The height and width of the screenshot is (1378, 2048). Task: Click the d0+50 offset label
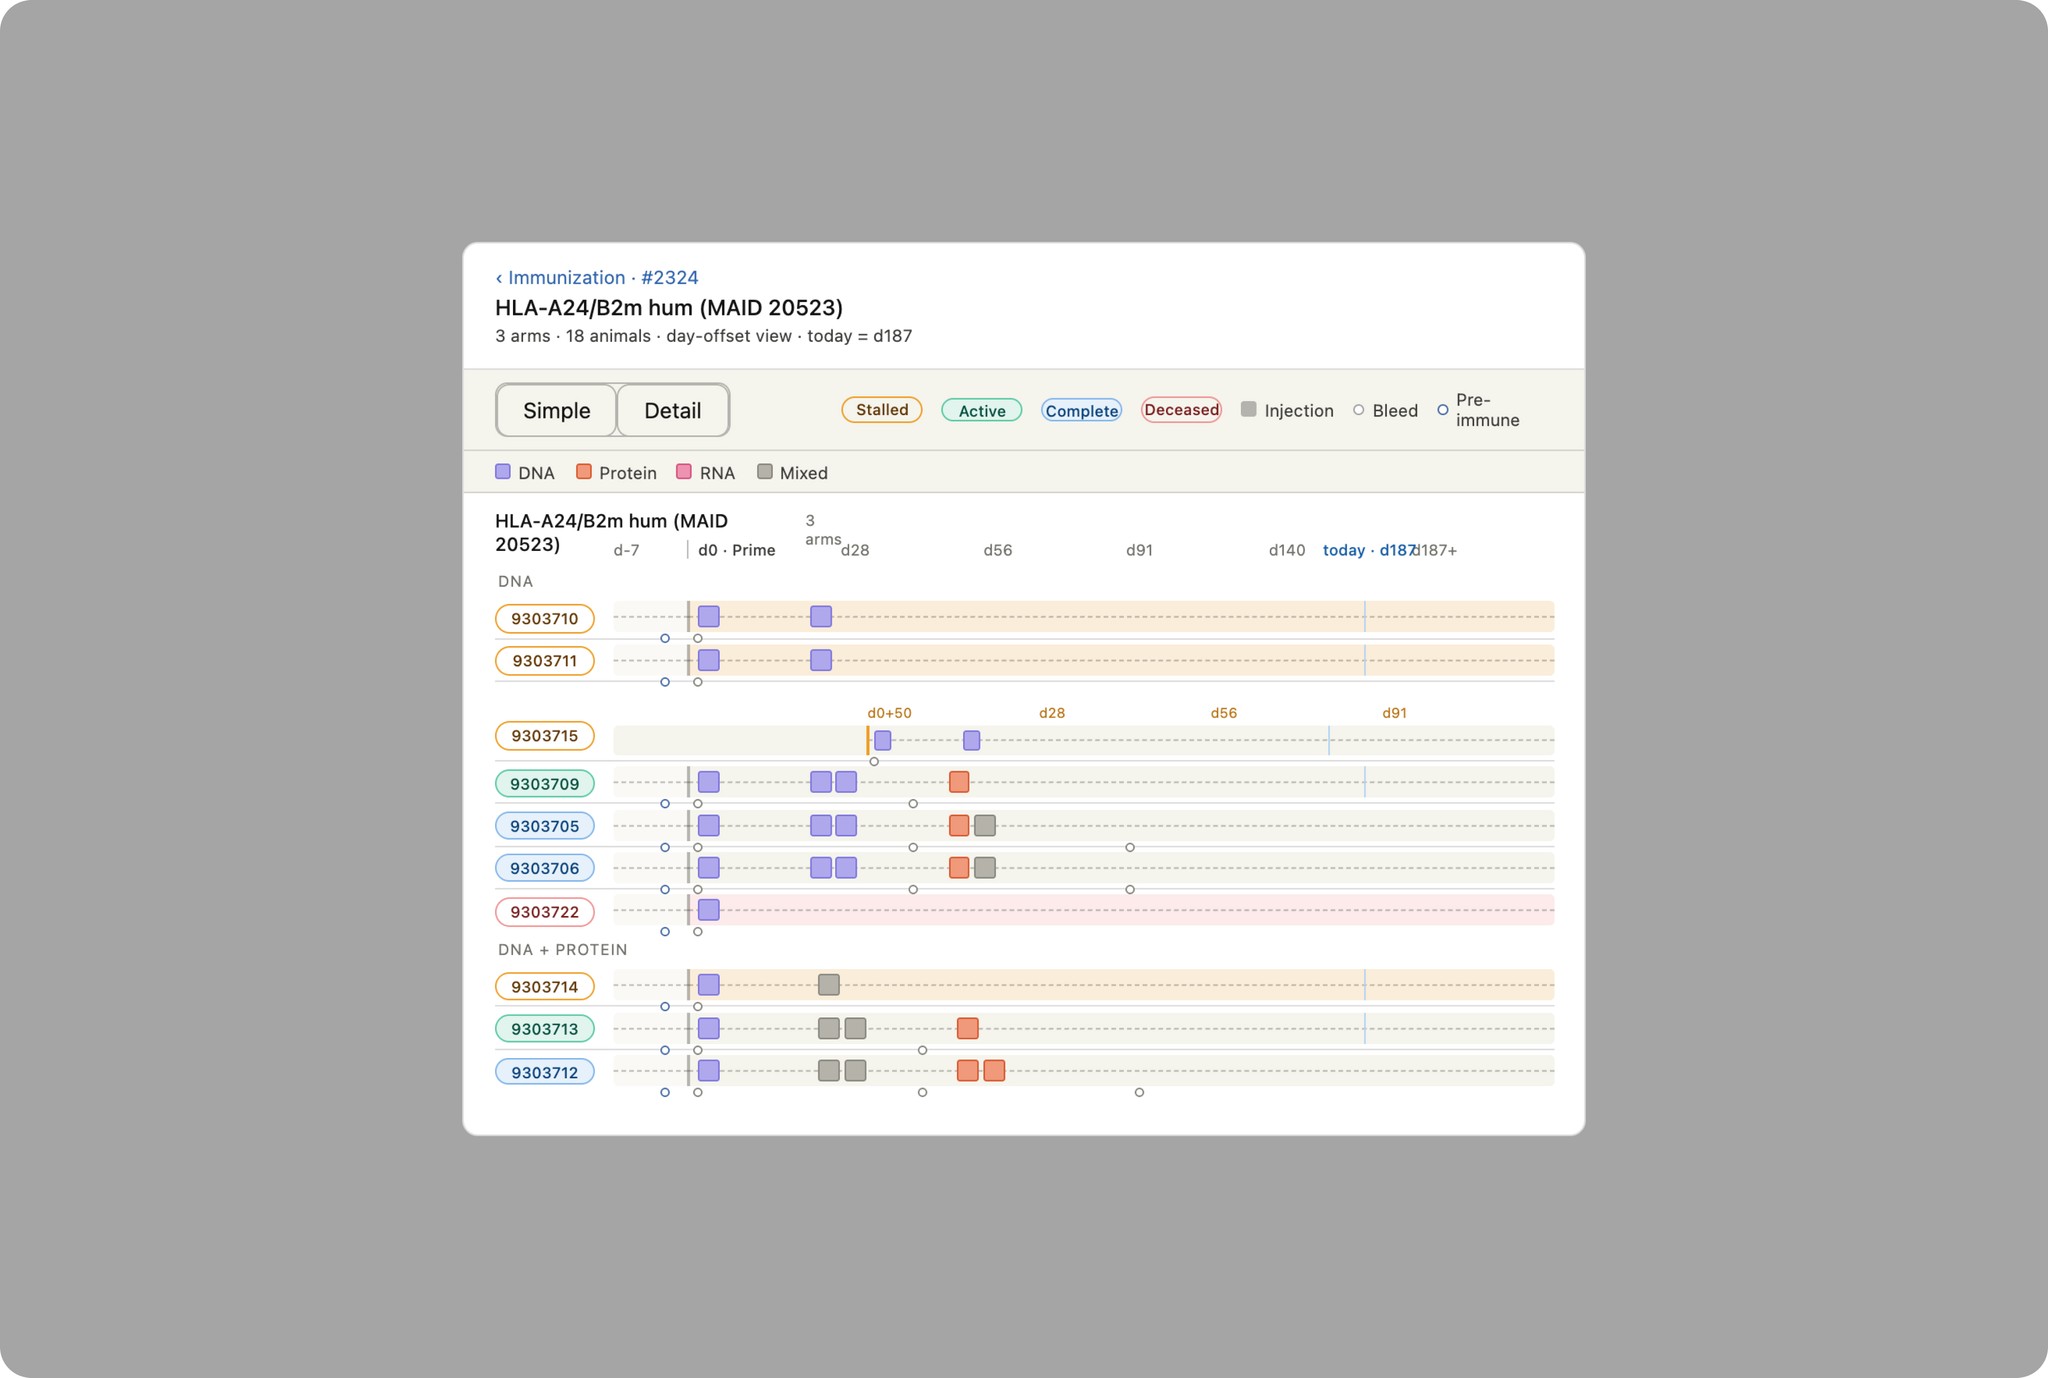pos(889,713)
